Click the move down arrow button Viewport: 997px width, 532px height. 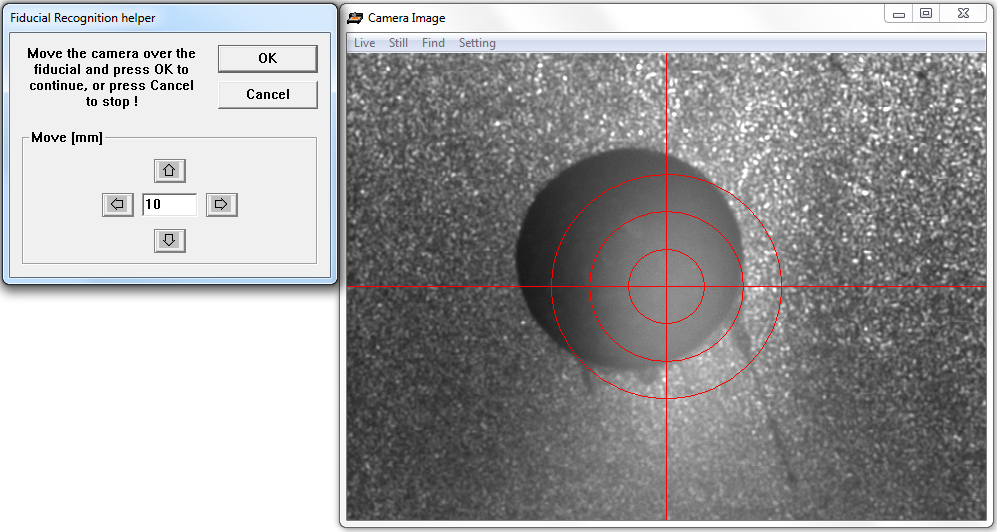click(x=170, y=240)
